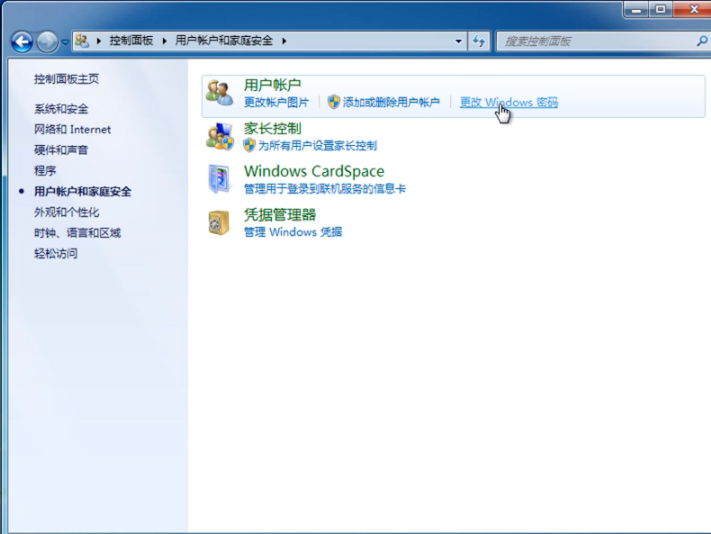The image size is (711, 534).
Task: Go to 系统和安全 in sidebar
Action: tap(61, 109)
